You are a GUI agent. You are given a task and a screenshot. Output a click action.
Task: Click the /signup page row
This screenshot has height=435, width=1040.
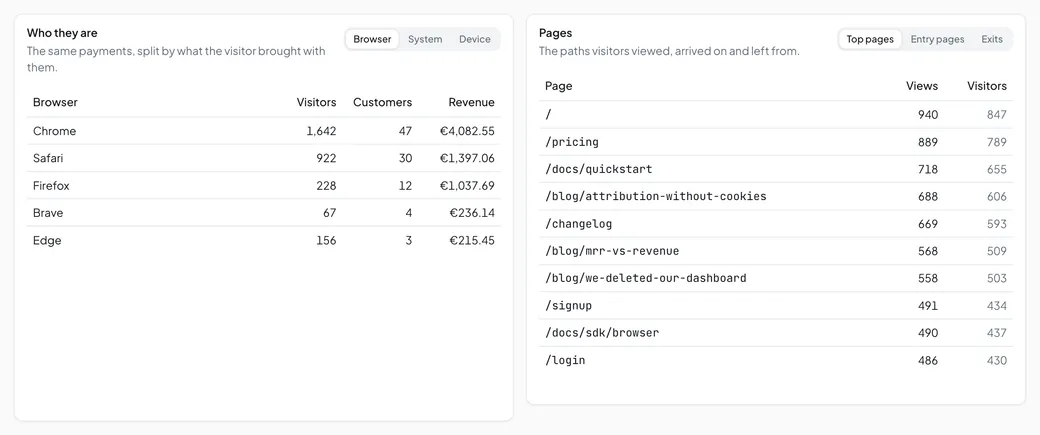click(x=776, y=306)
